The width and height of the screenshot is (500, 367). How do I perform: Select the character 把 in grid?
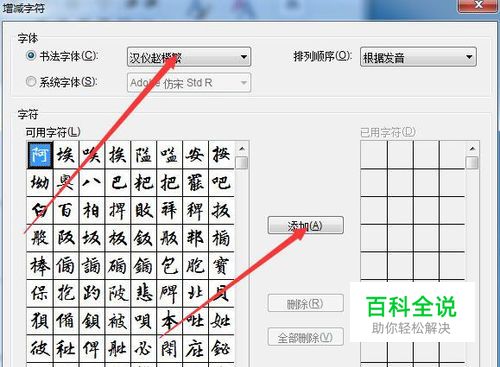click(170, 183)
